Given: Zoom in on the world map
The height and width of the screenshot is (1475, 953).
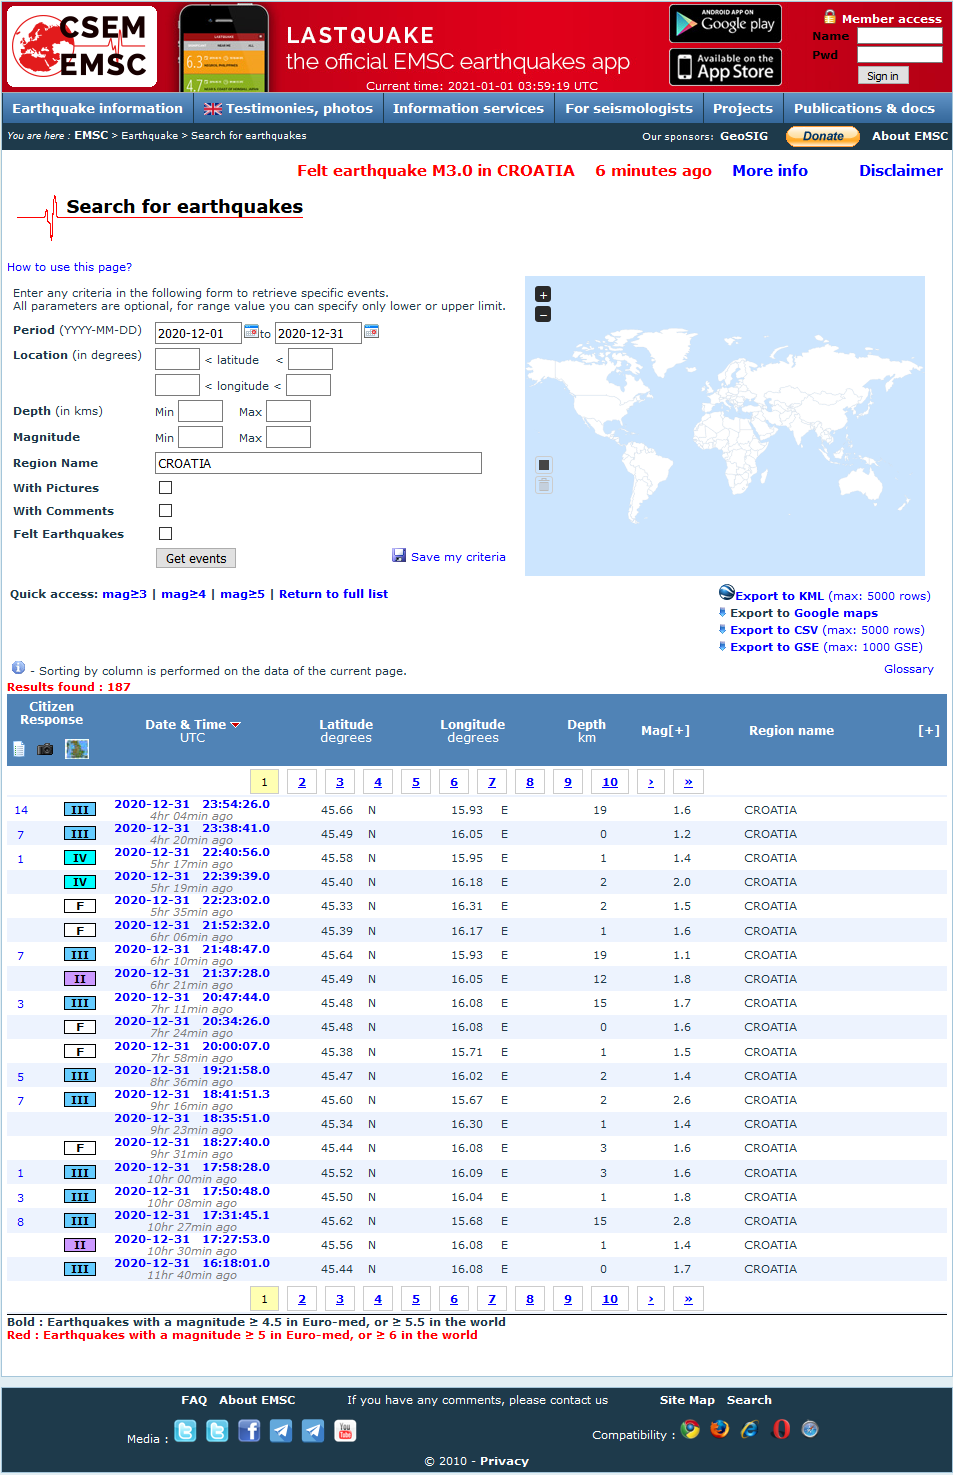Looking at the screenshot, I should point(543,294).
